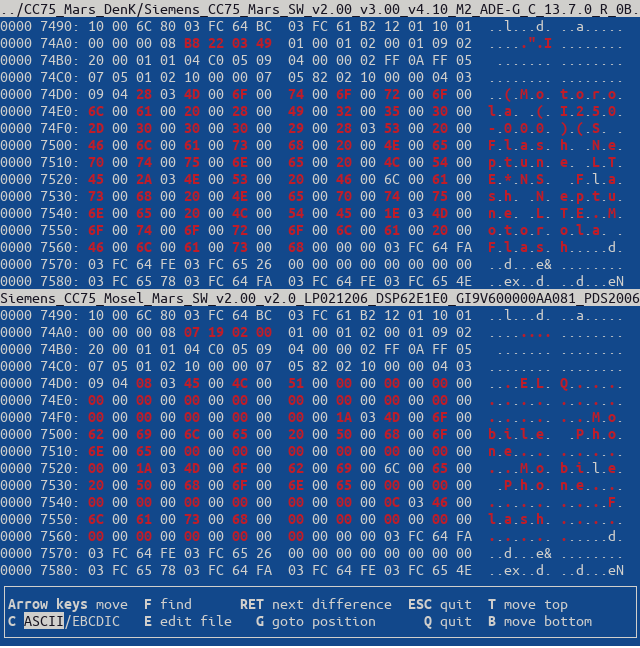The image size is (640, 648).
Task: Switch to EBCDIC encoding option
Action: coord(96,621)
